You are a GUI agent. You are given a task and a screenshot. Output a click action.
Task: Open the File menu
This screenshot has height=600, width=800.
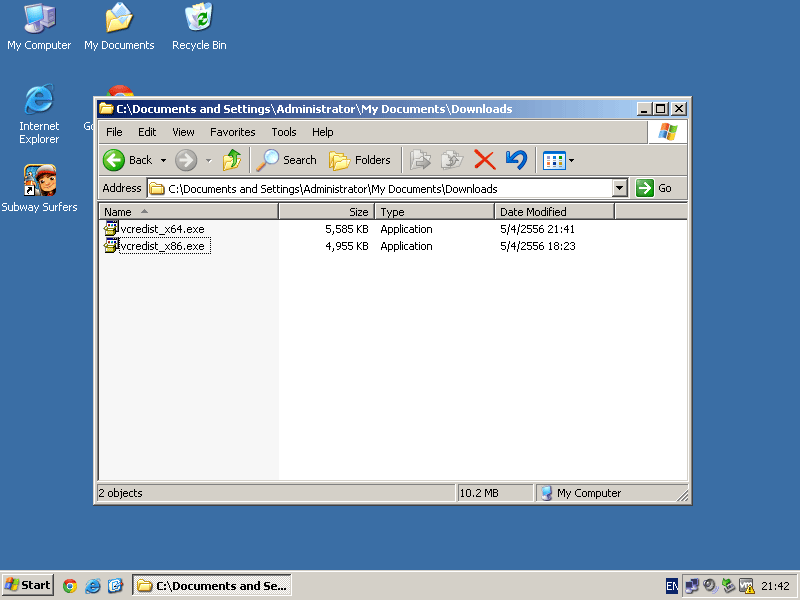tap(114, 132)
